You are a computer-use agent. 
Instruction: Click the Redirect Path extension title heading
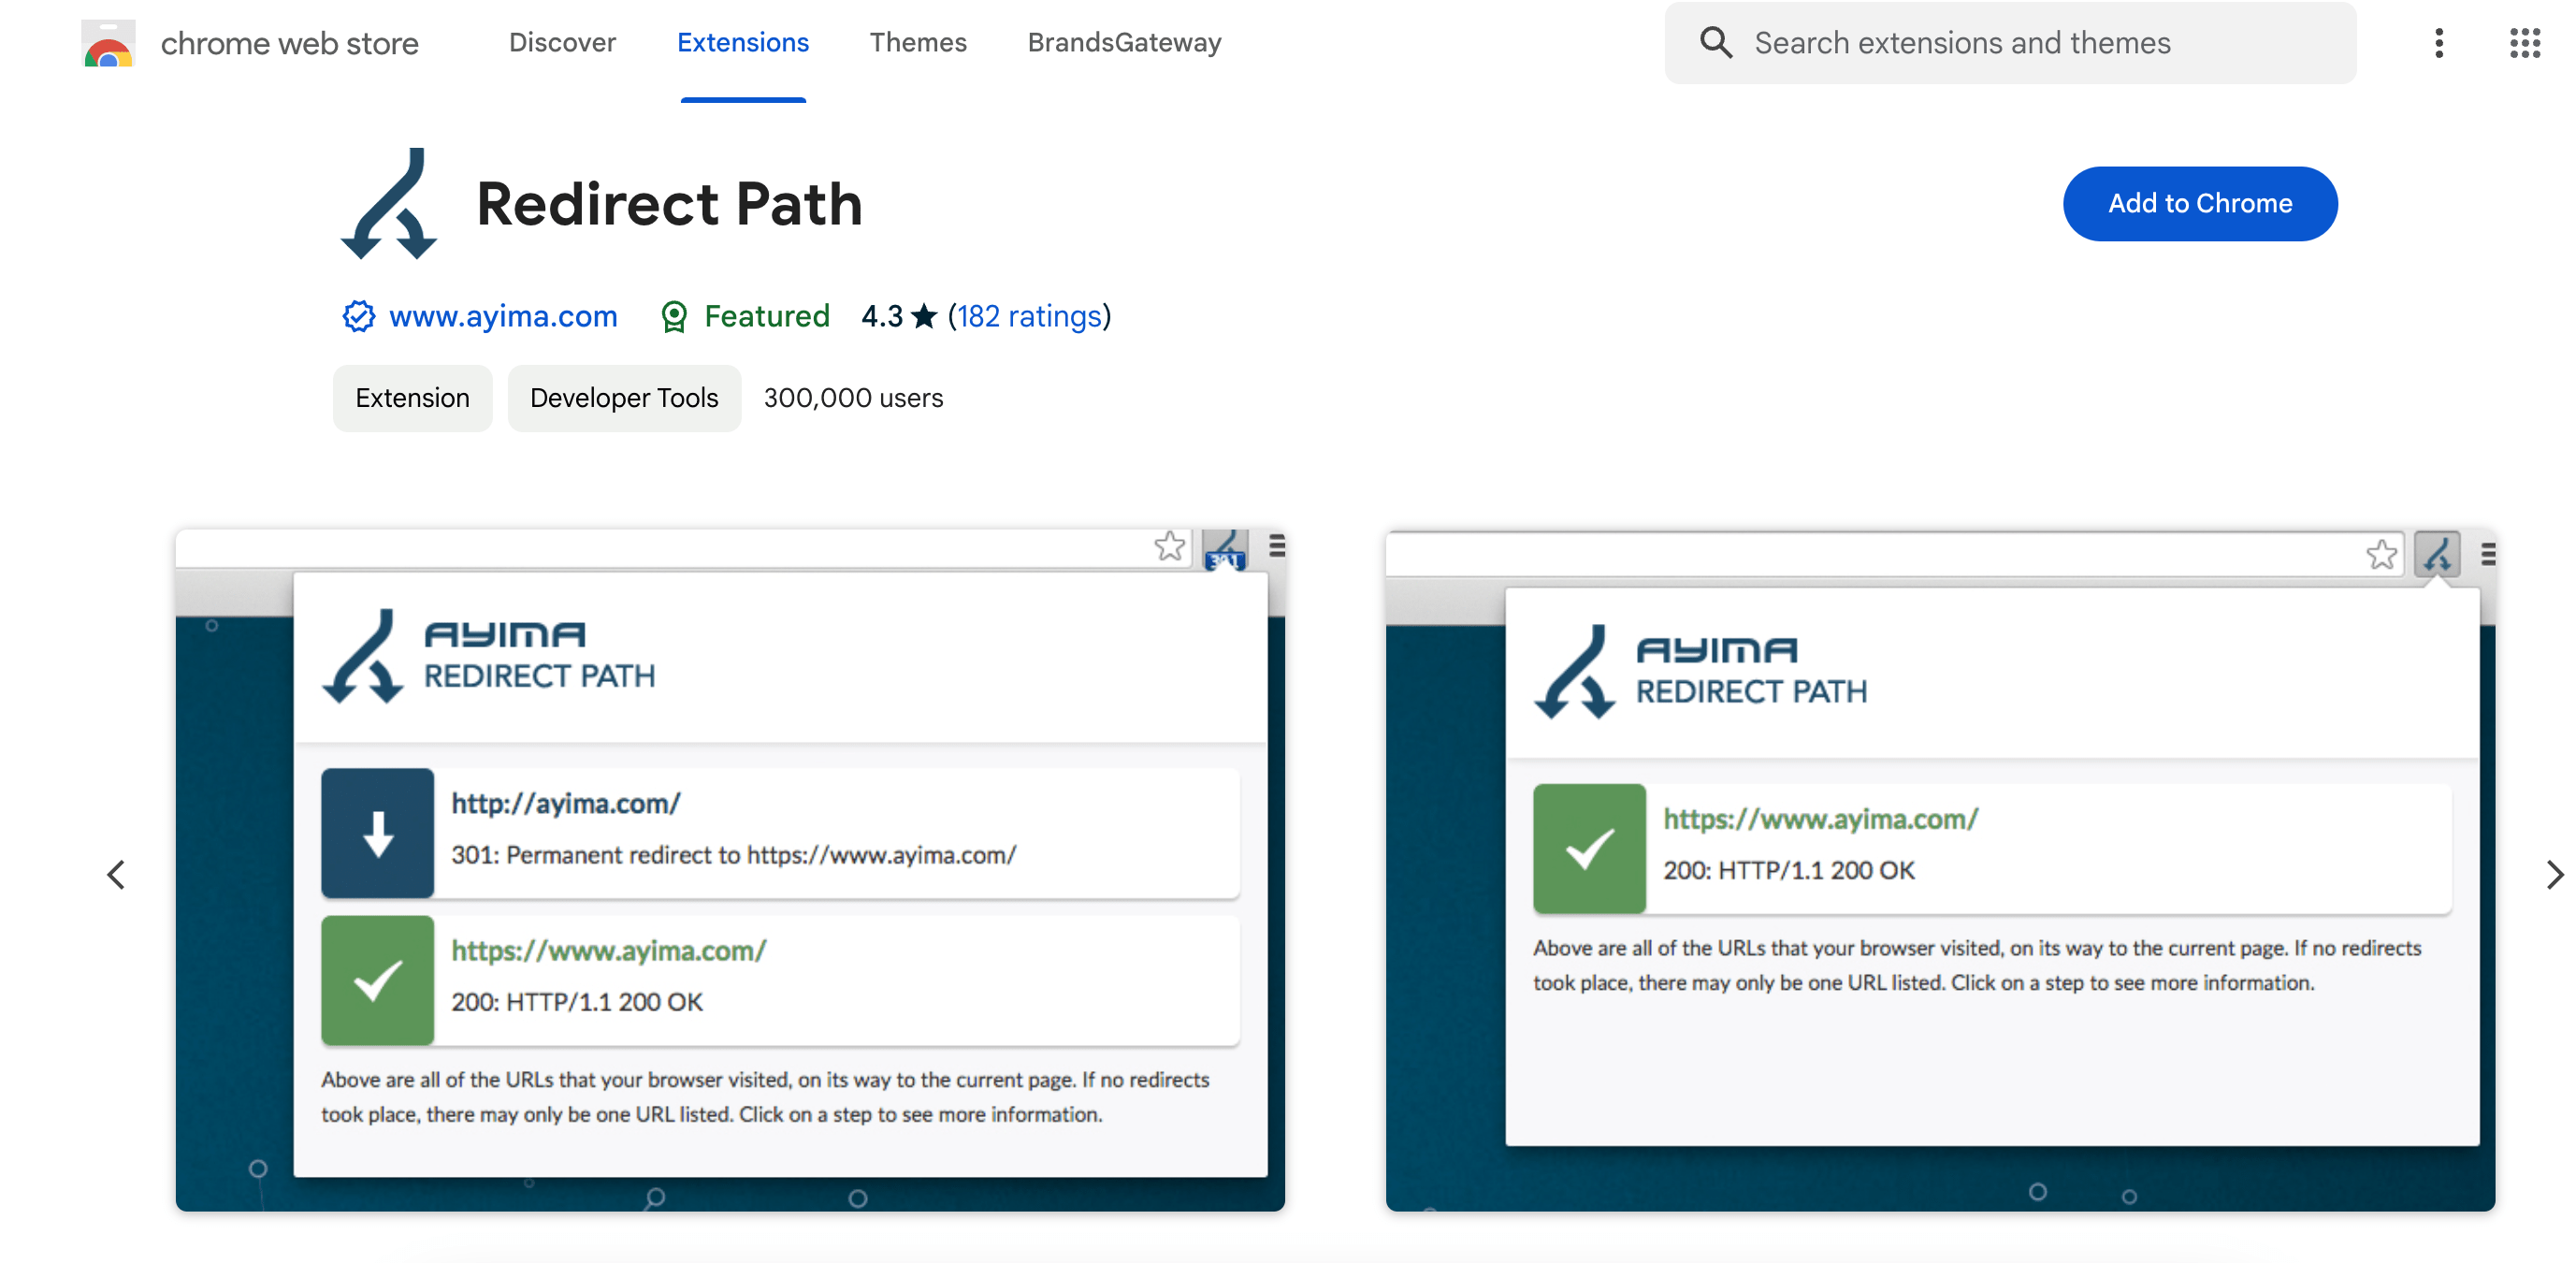point(669,204)
